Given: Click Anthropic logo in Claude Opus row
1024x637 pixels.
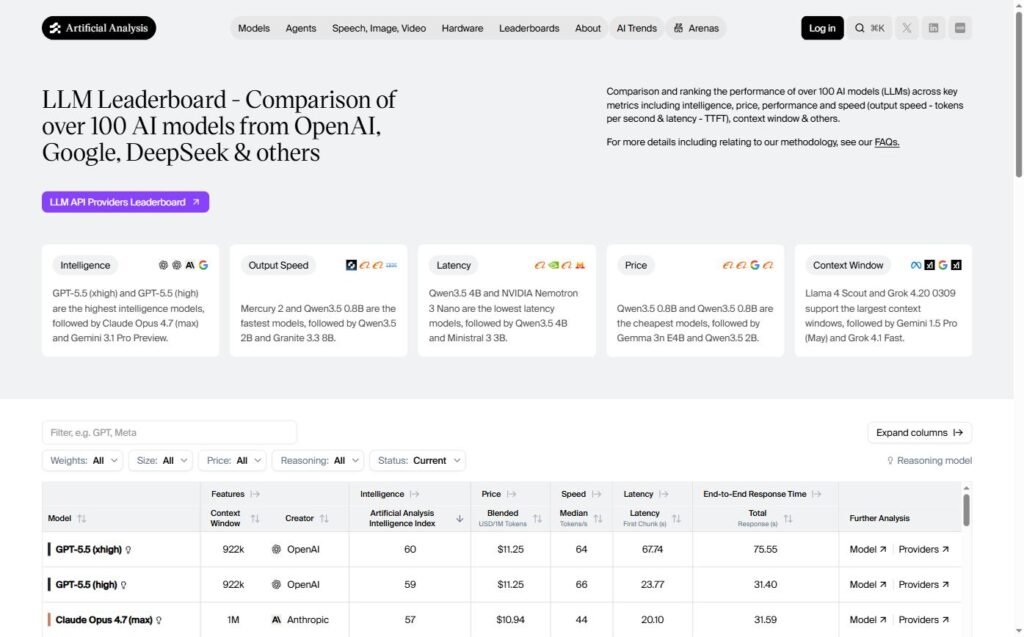Looking at the screenshot, I should pyautogui.click(x=276, y=620).
